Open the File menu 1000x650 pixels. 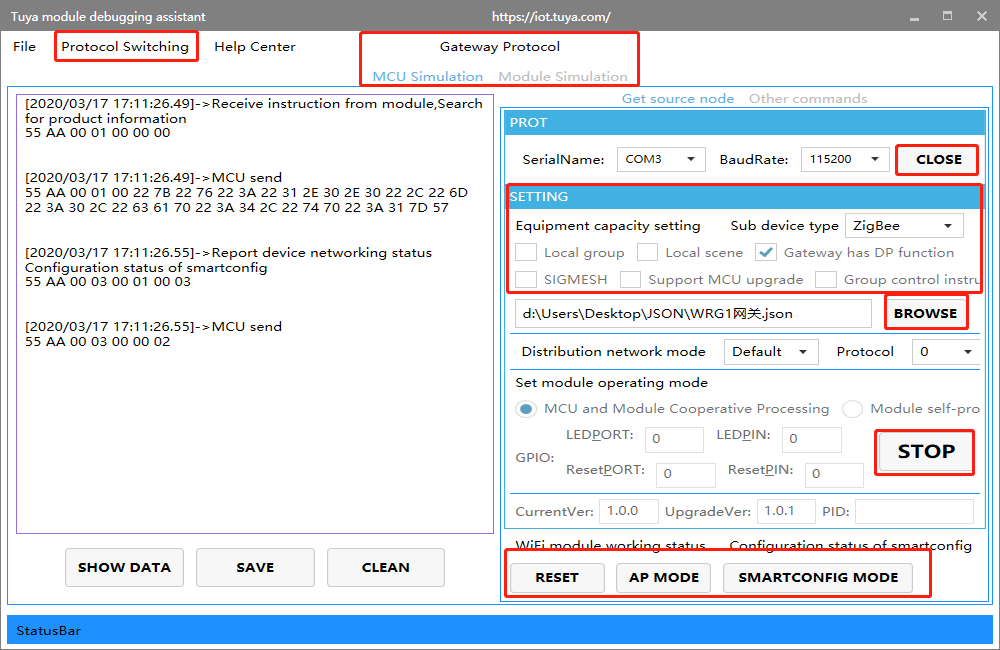click(x=24, y=47)
